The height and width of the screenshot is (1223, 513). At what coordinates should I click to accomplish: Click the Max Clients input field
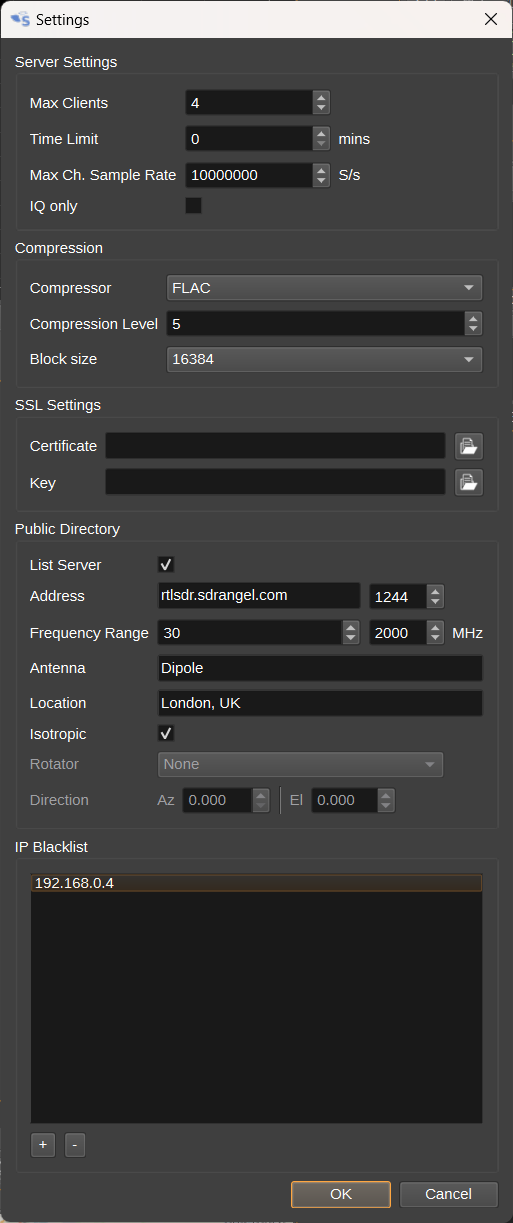tap(249, 103)
